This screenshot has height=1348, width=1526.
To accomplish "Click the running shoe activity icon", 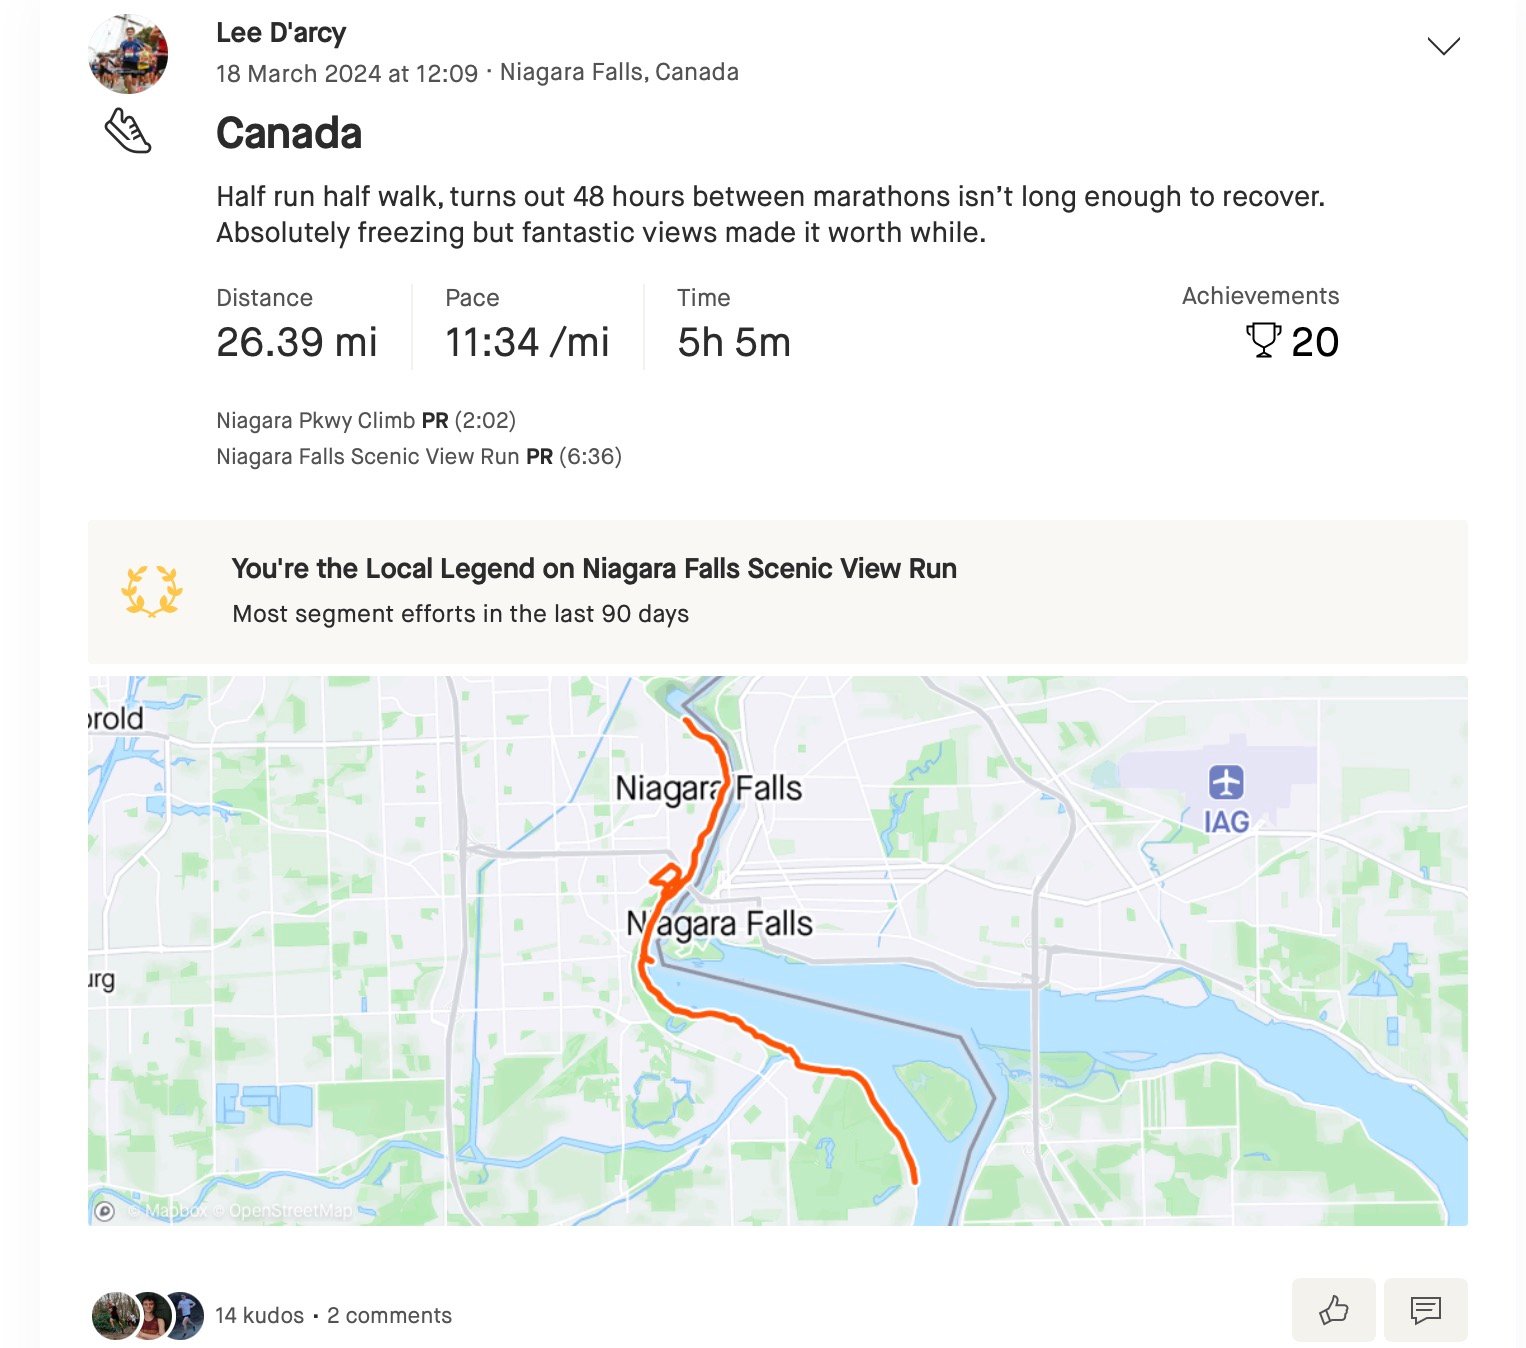I will click(128, 131).
